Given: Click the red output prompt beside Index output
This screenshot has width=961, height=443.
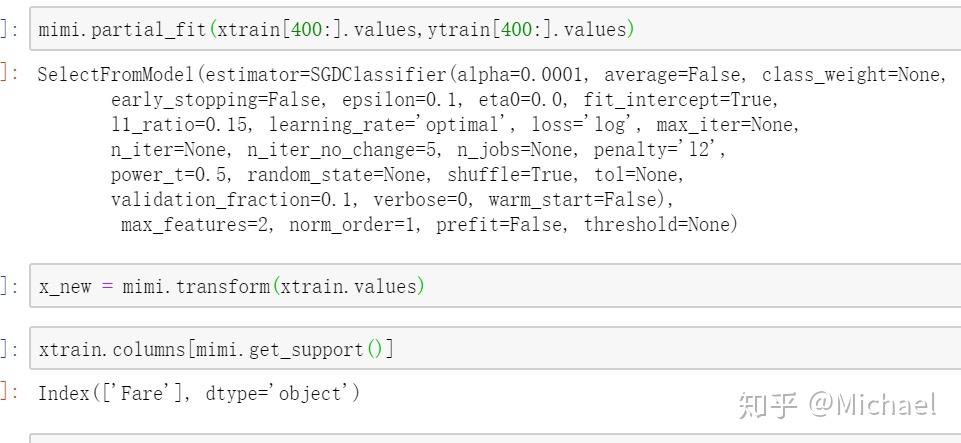Looking at the screenshot, I should tap(8, 393).
